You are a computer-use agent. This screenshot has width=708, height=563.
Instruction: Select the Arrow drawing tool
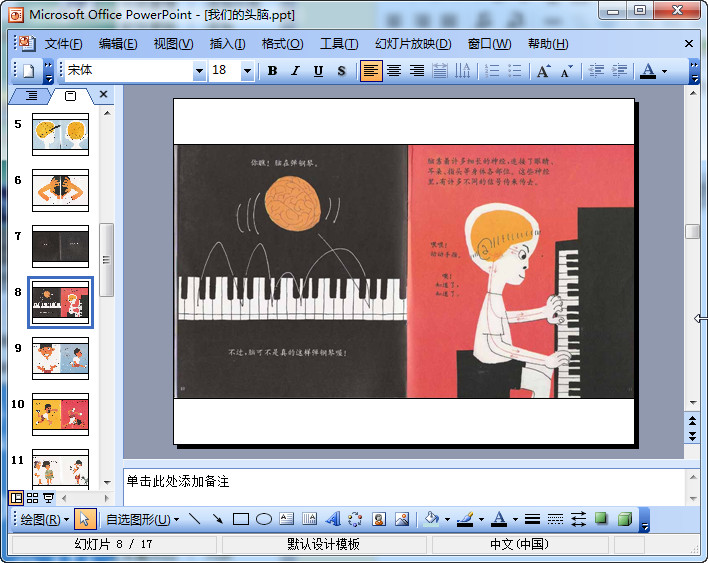pos(218,519)
